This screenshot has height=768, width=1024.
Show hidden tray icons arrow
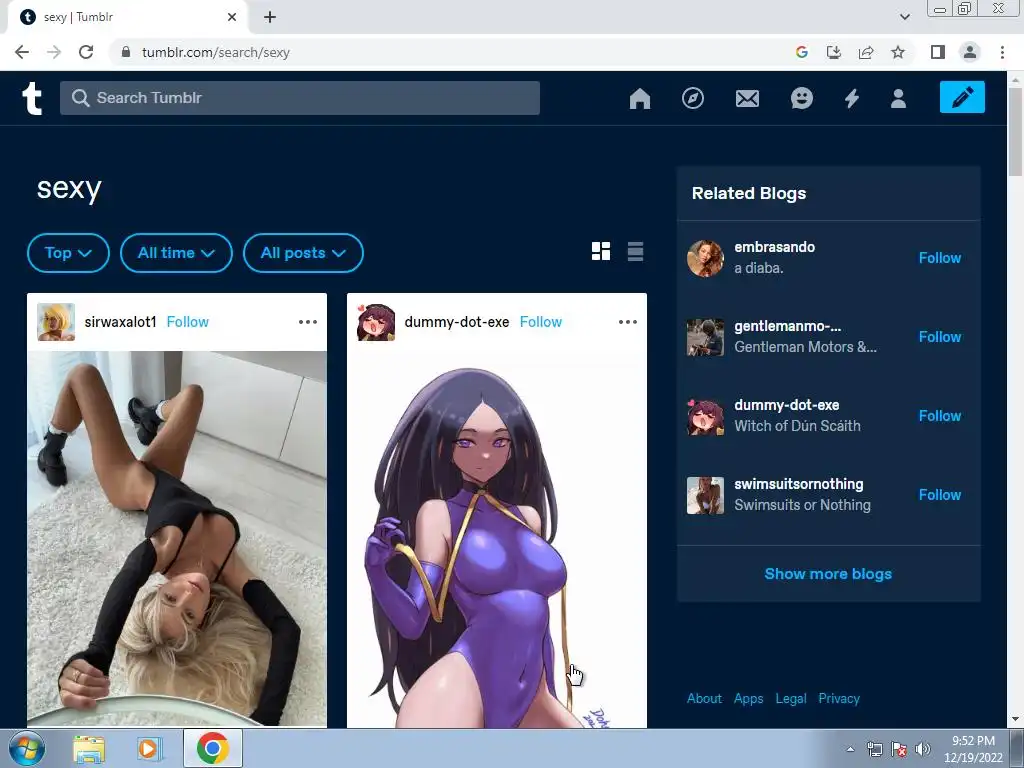pos(850,749)
